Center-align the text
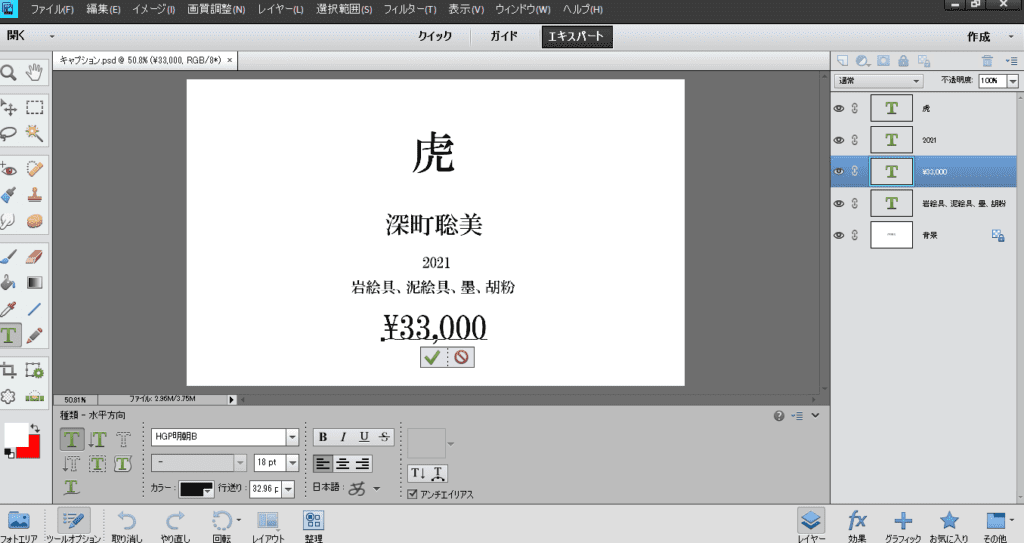 344,463
